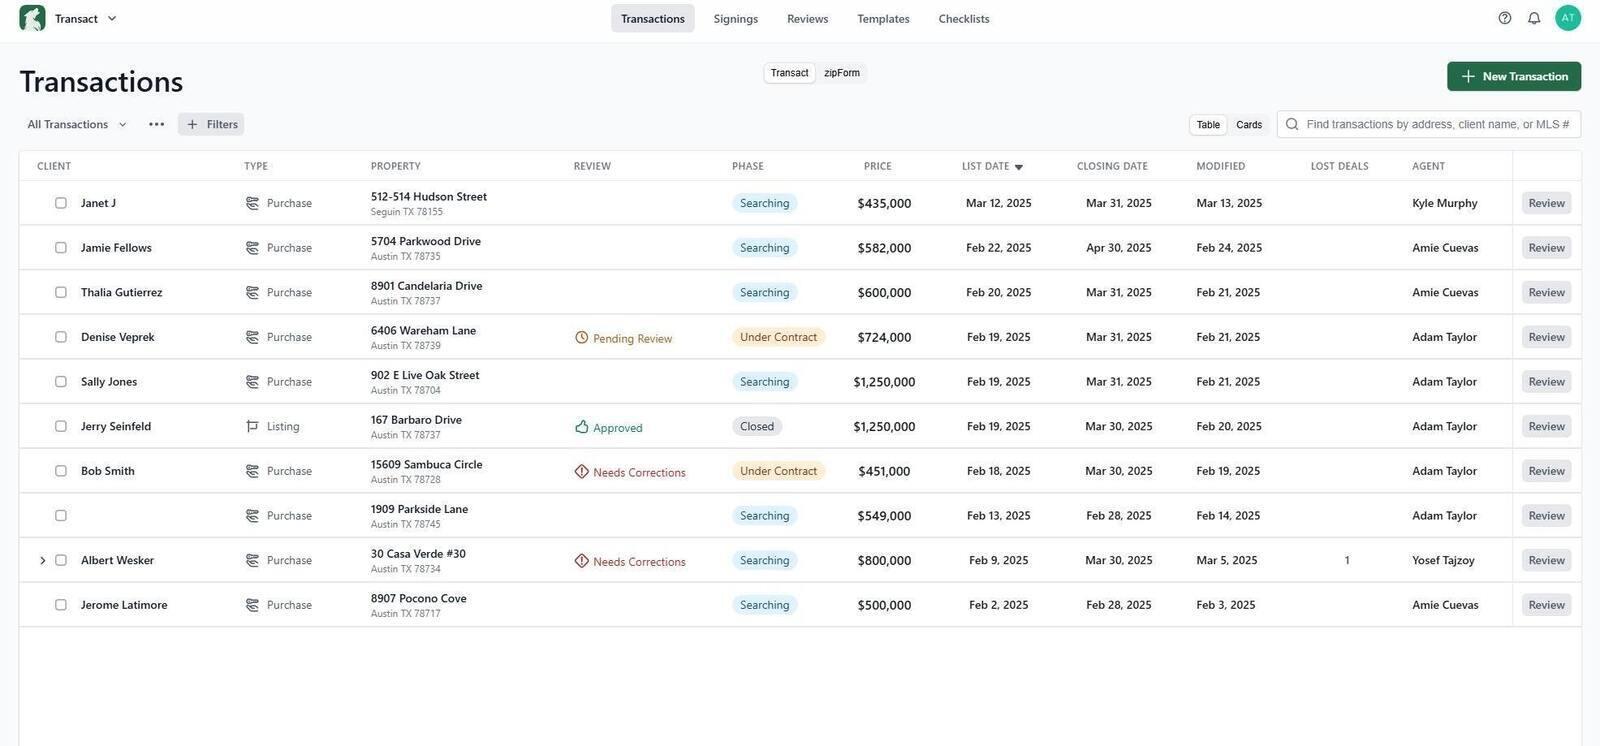Check the Jerome Latimore row checkbox
This screenshot has height=746, width=1600.
pyautogui.click(x=61, y=605)
